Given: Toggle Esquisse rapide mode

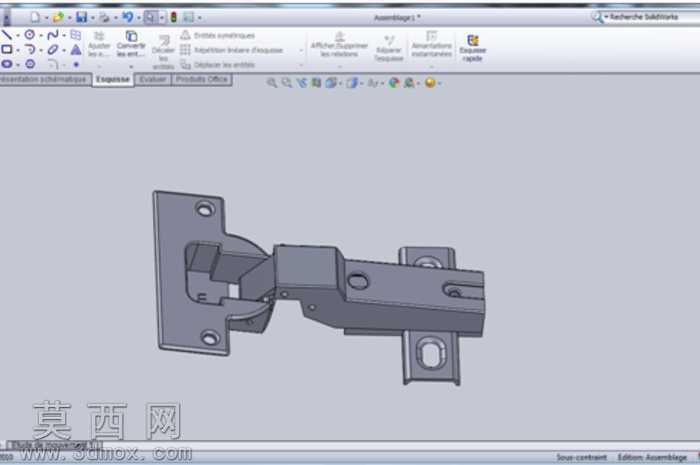Looking at the screenshot, I should (473, 48).
